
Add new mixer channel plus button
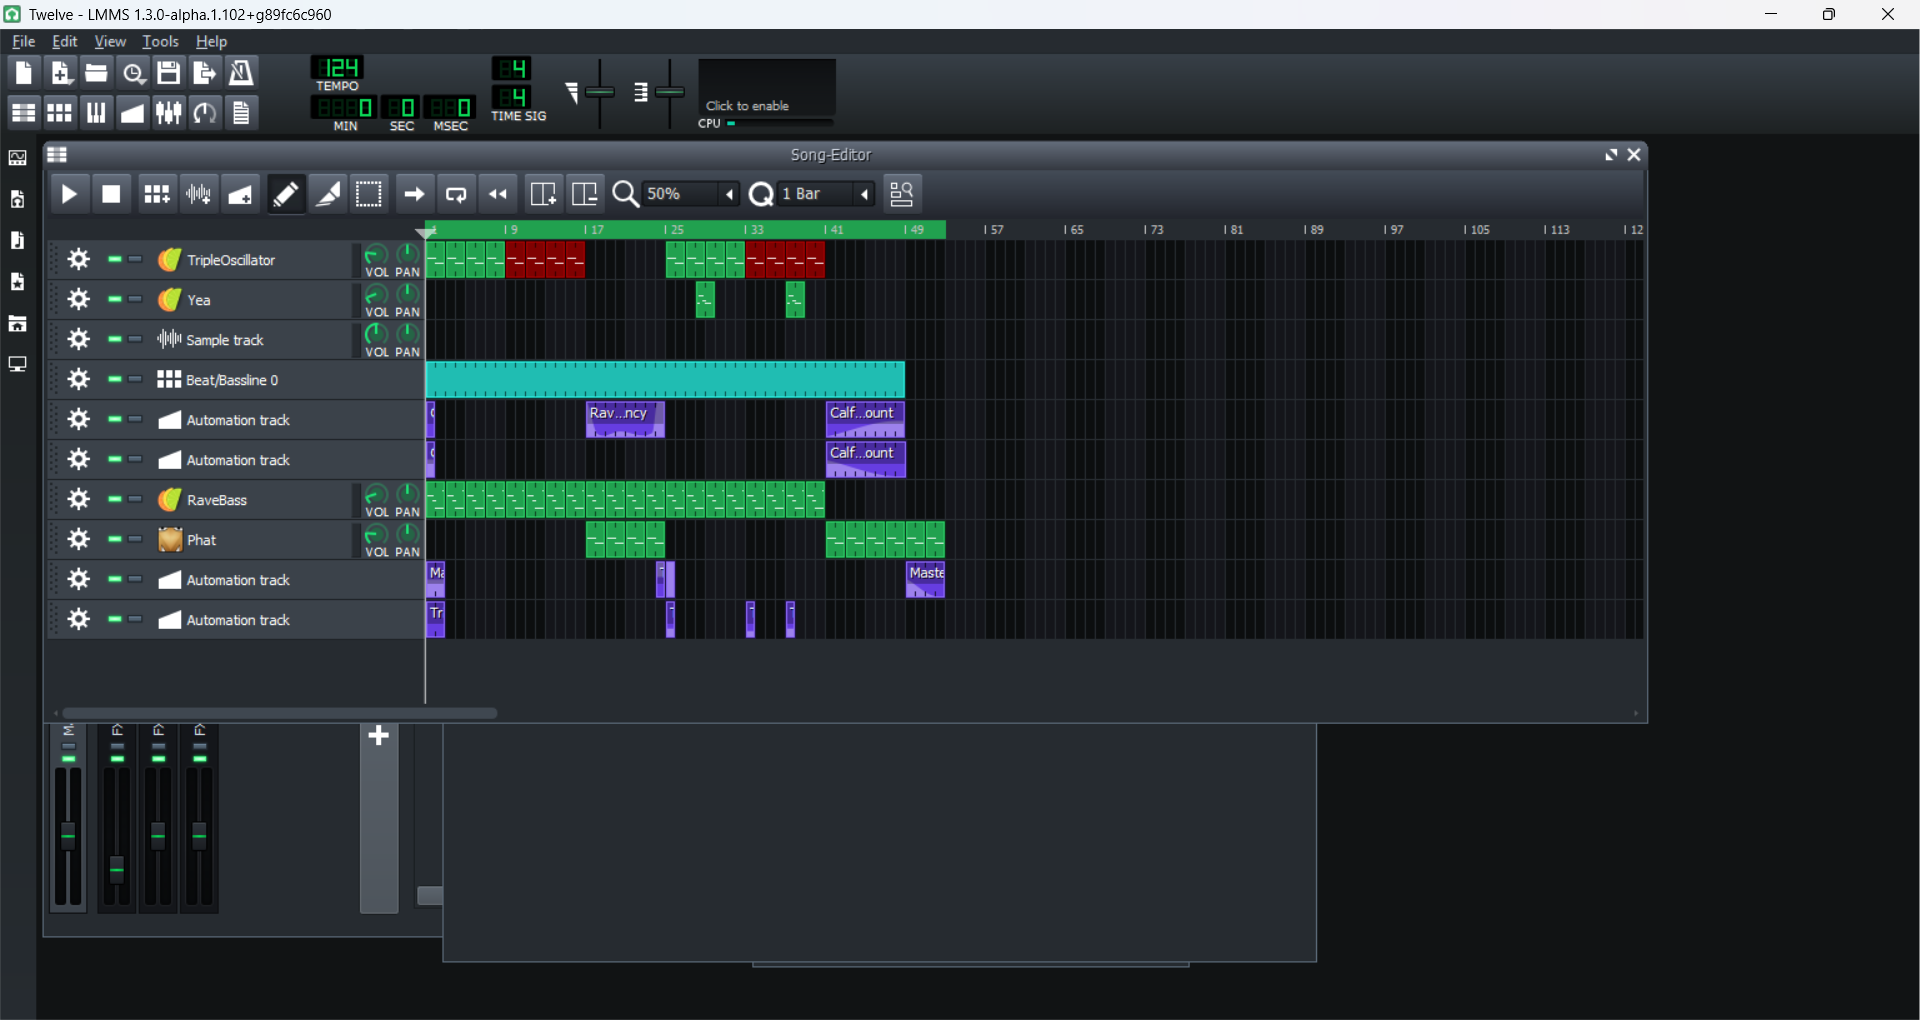tap(379, 736)
